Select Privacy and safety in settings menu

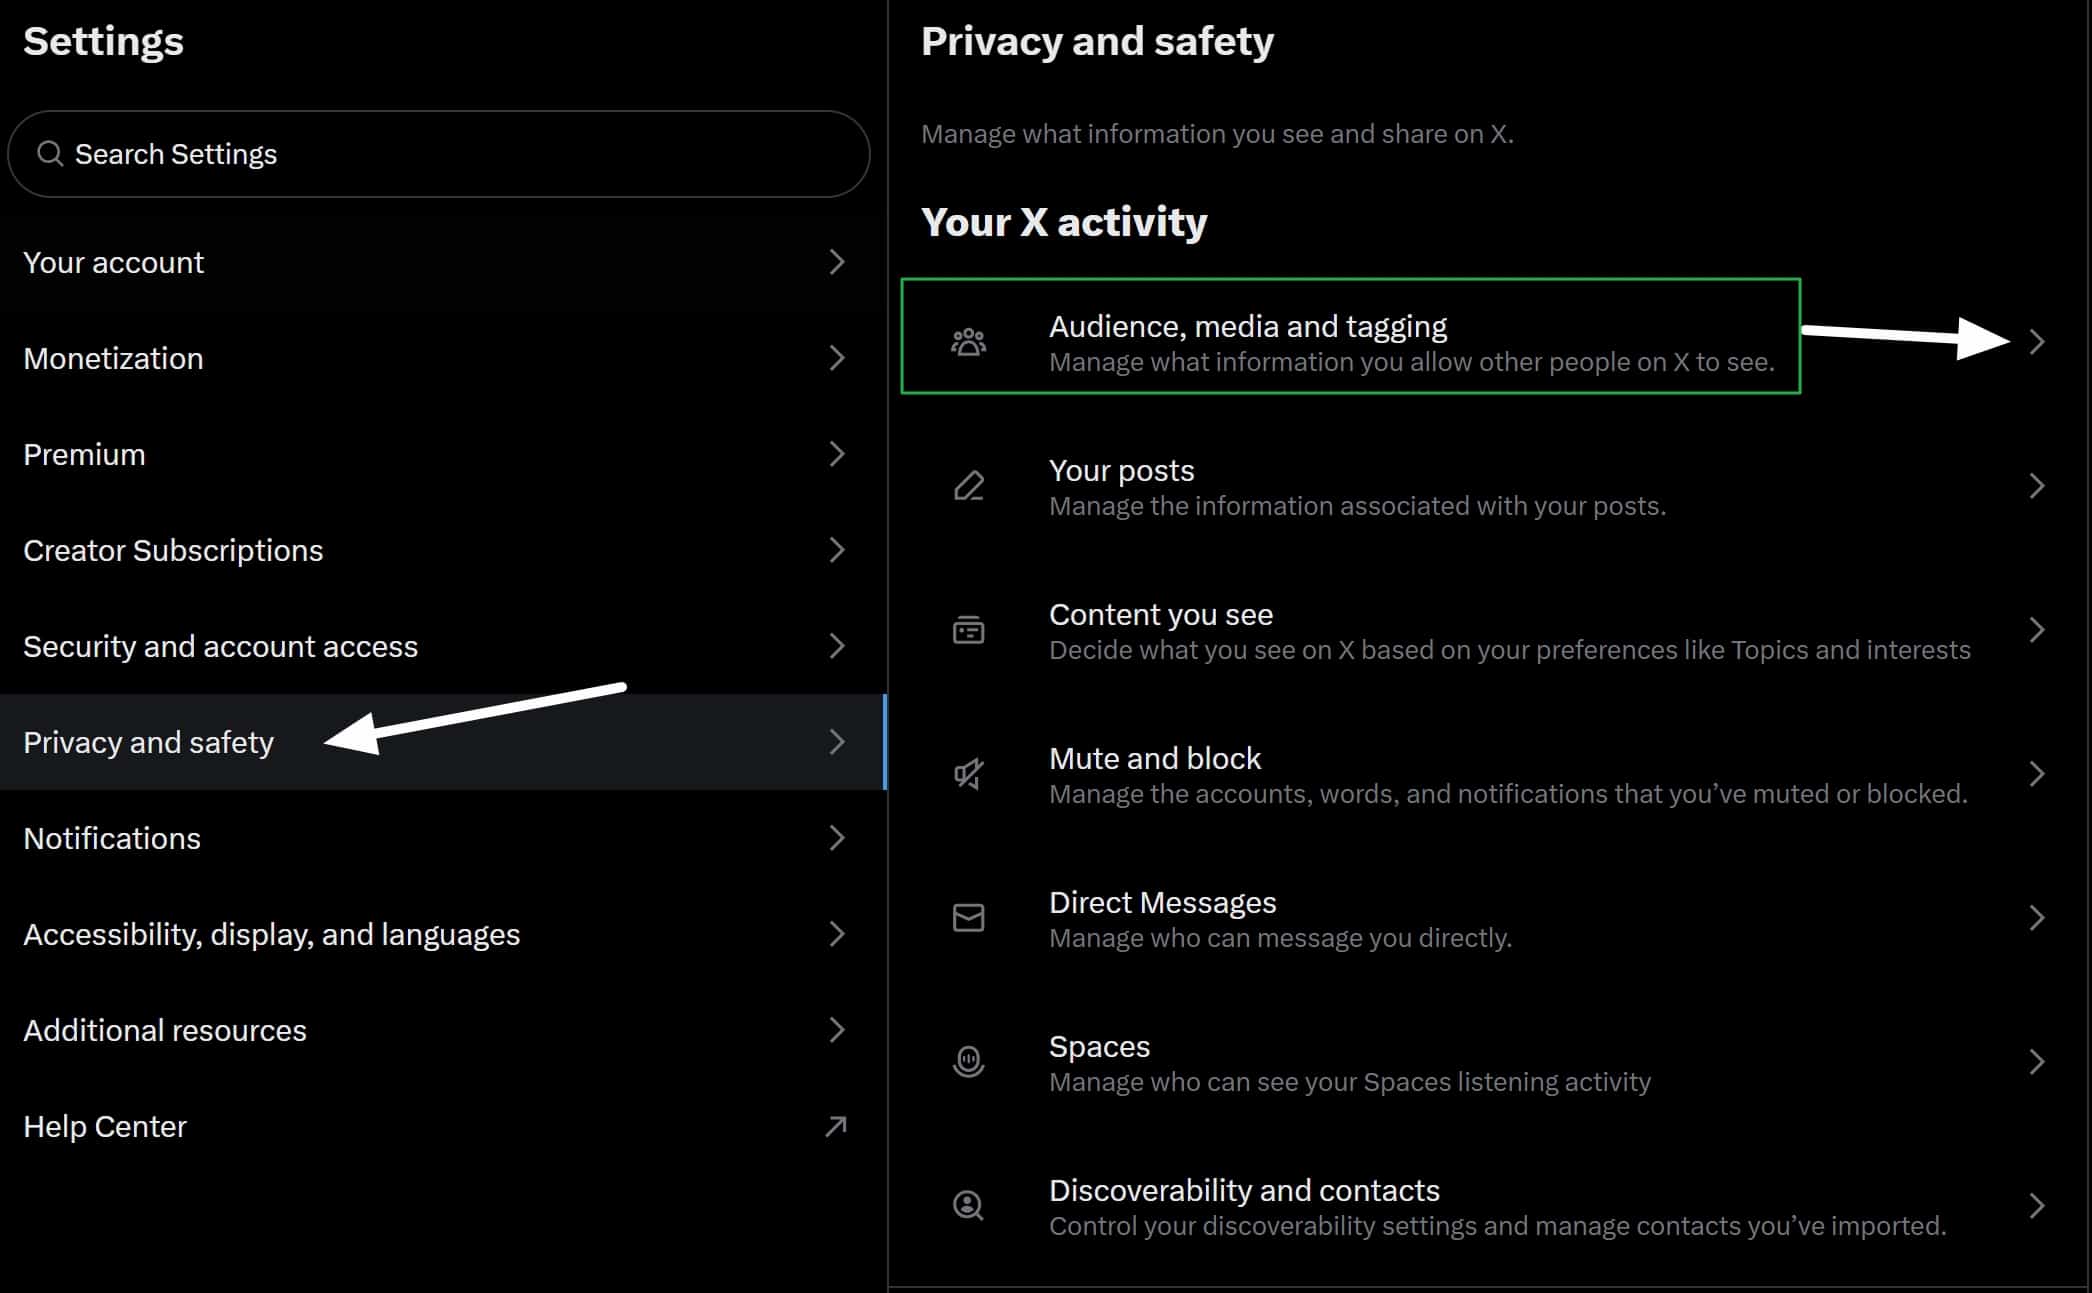tap(443, 742)
